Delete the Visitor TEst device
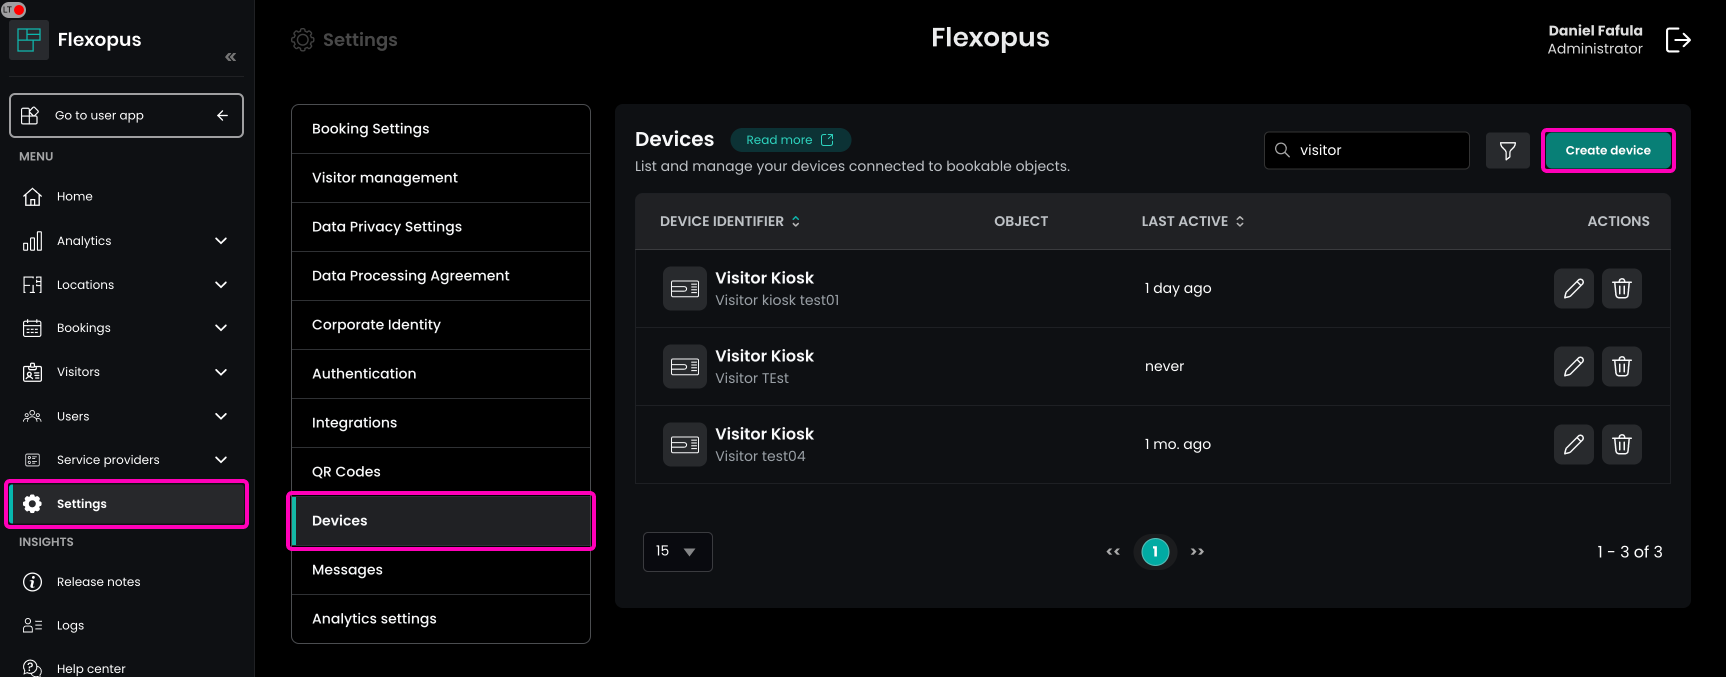This screenshot has width=1726, height=677. point(1621,367)
